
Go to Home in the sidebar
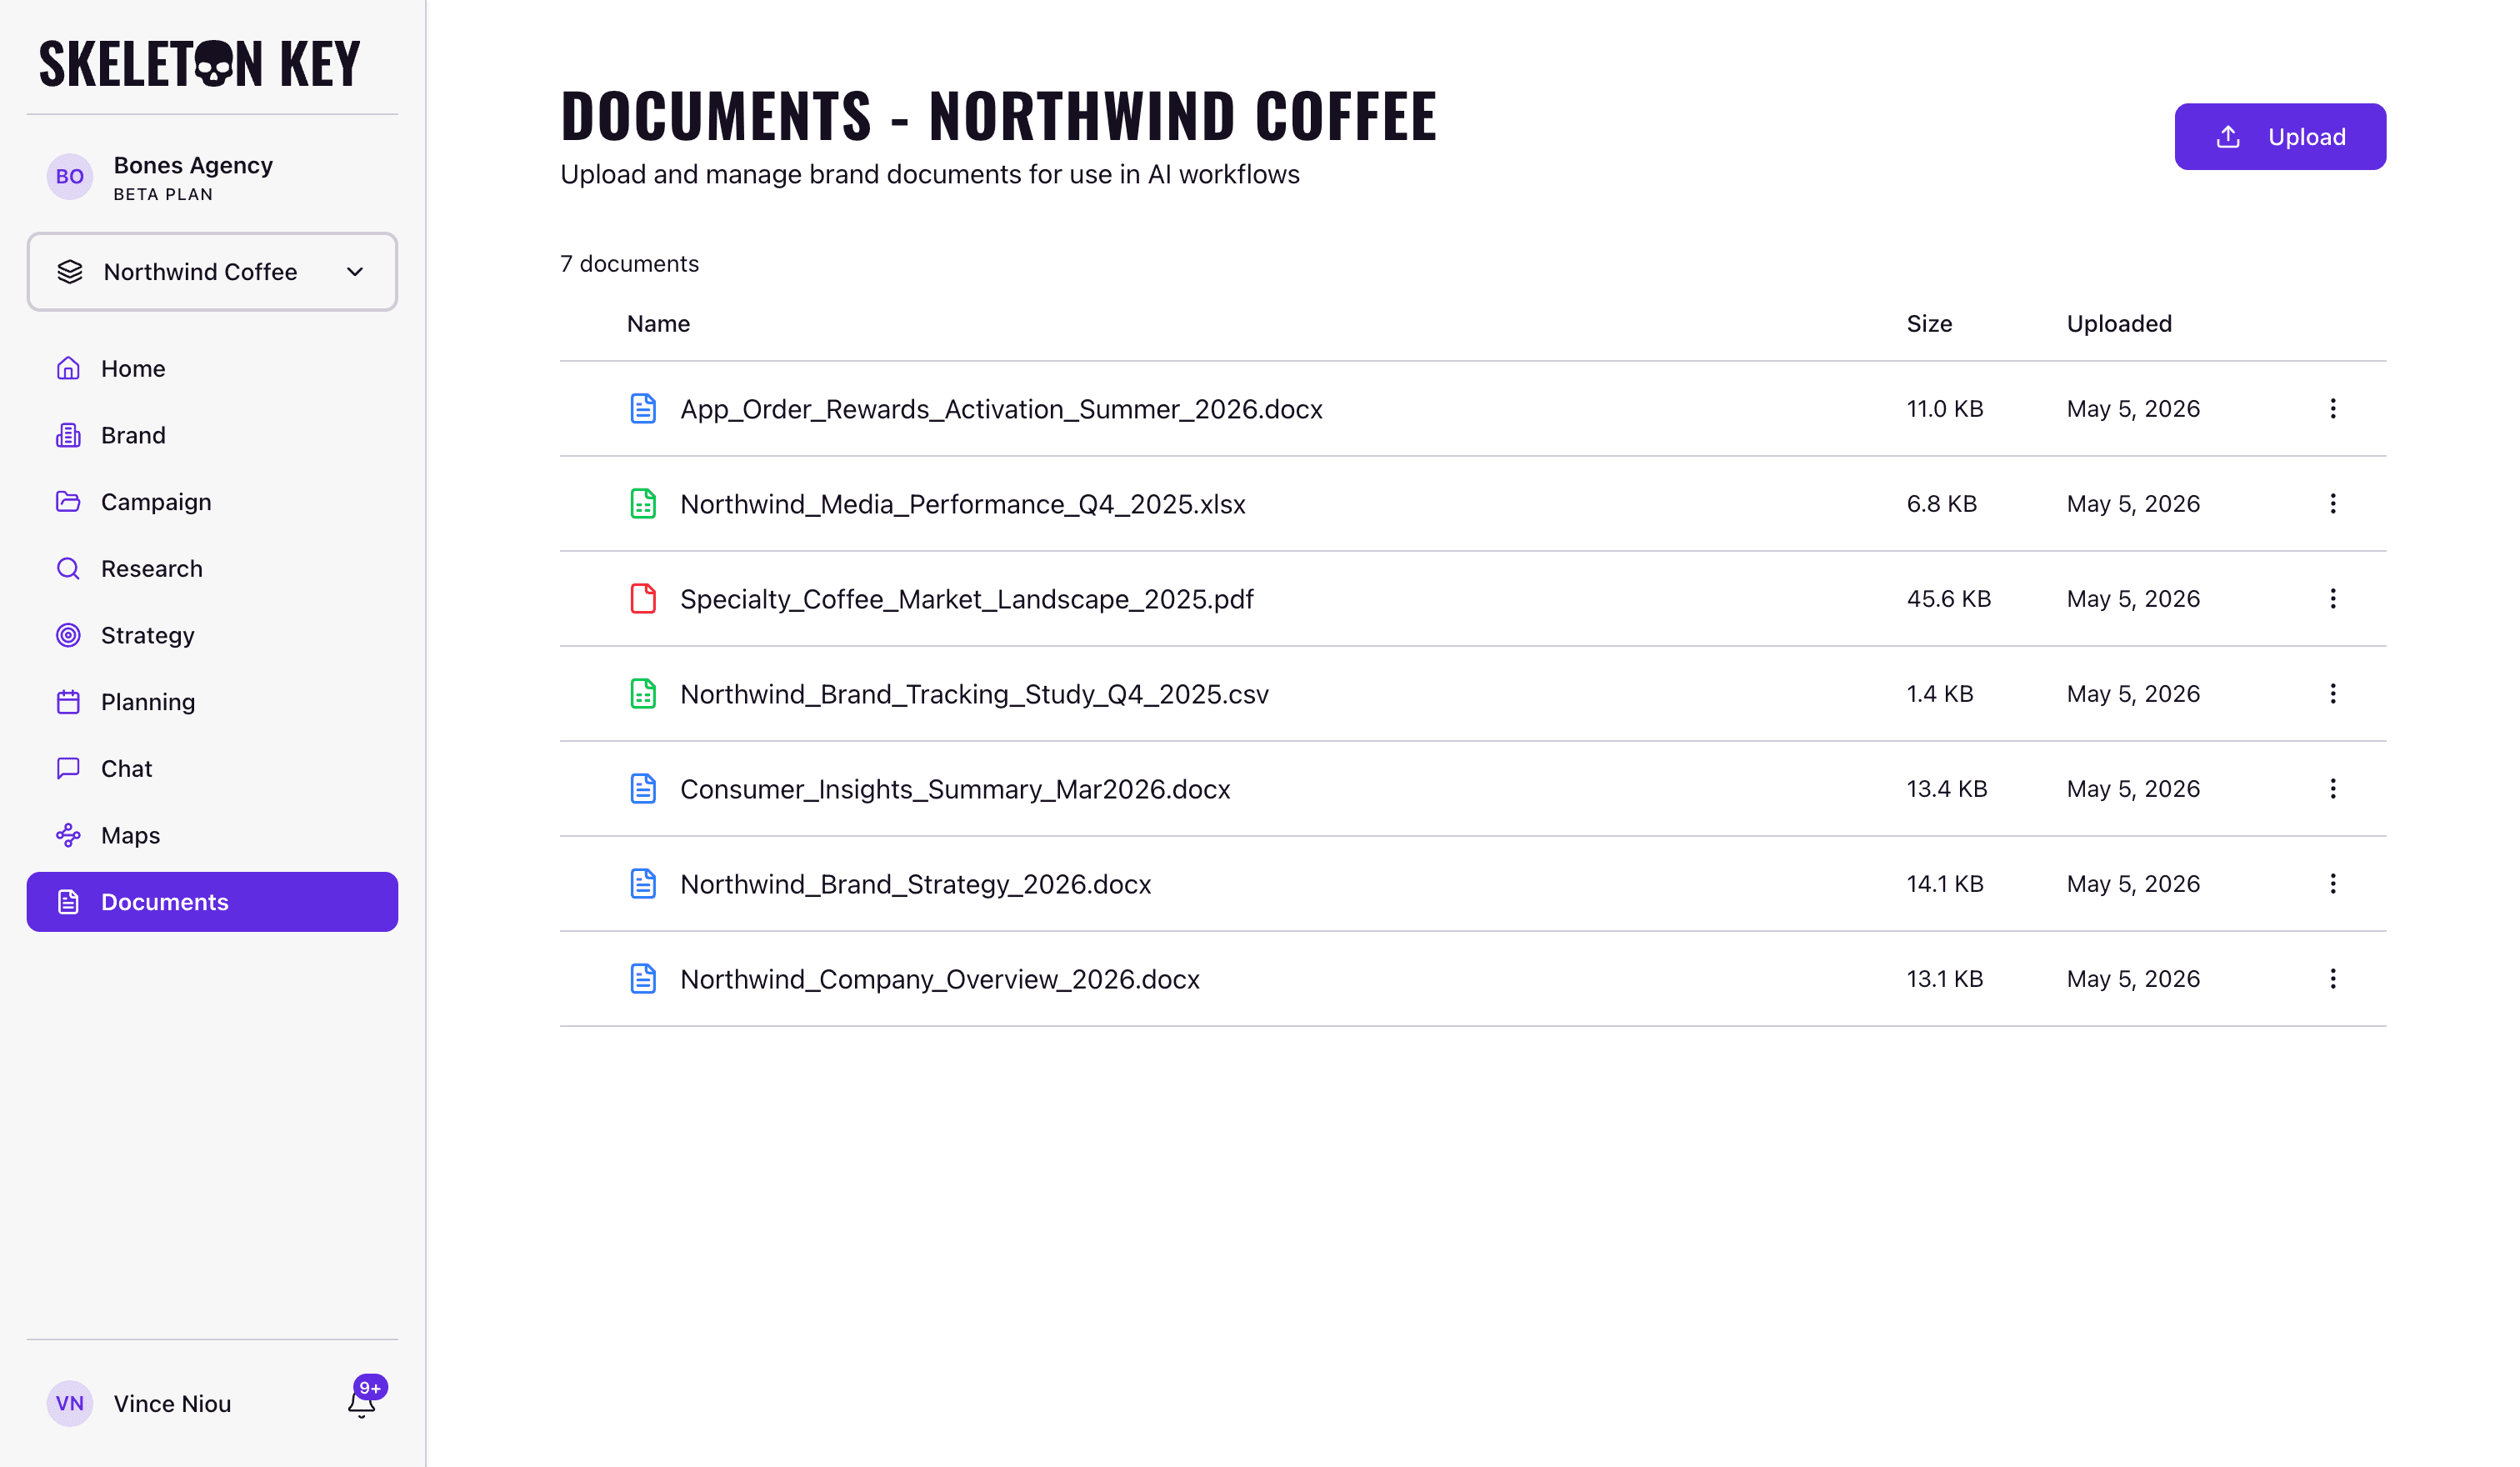coord(212,368)
